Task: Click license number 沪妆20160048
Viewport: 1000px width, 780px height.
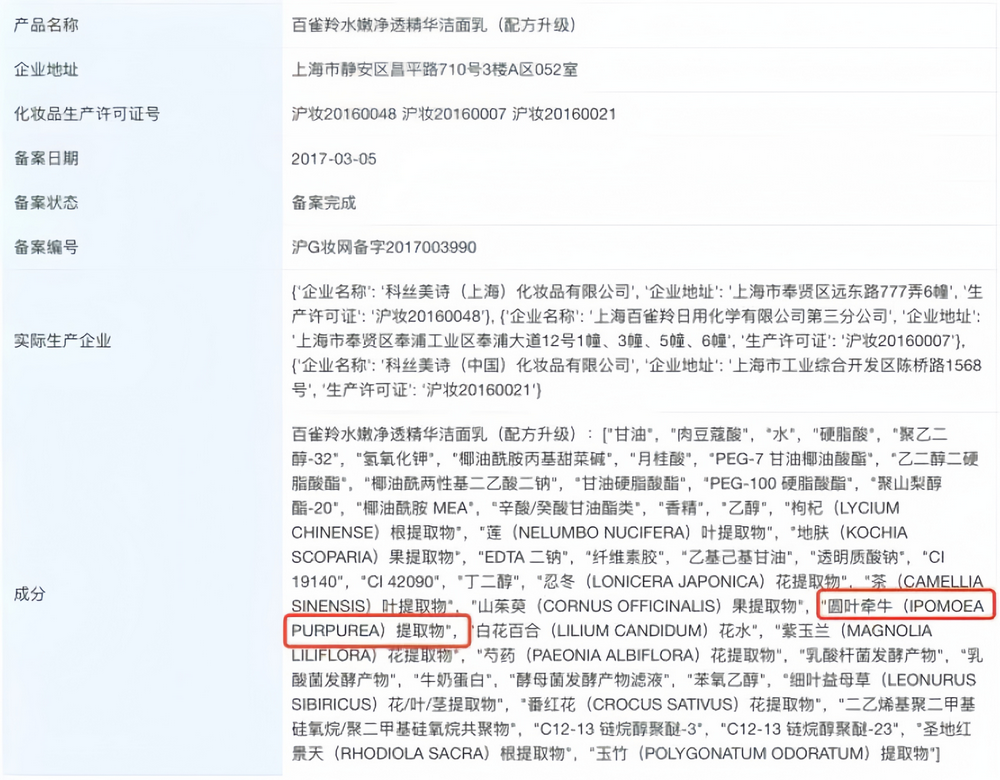Action: pos(344,114)
